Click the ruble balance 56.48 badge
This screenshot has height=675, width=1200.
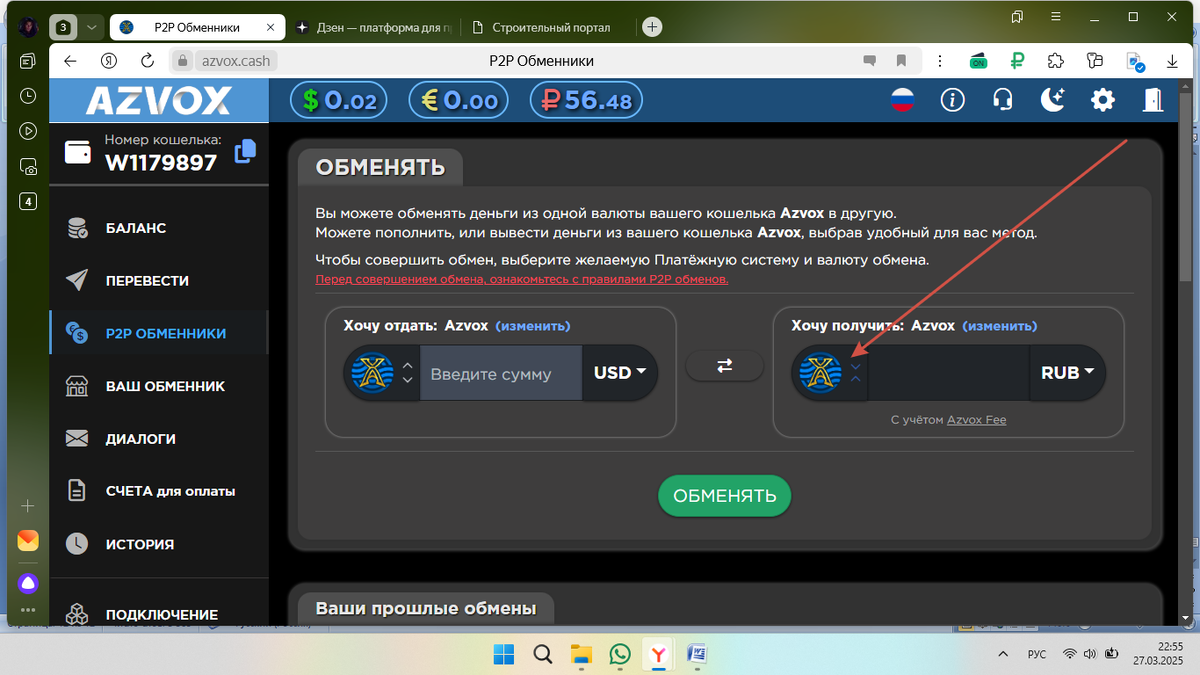click(586, 100)
